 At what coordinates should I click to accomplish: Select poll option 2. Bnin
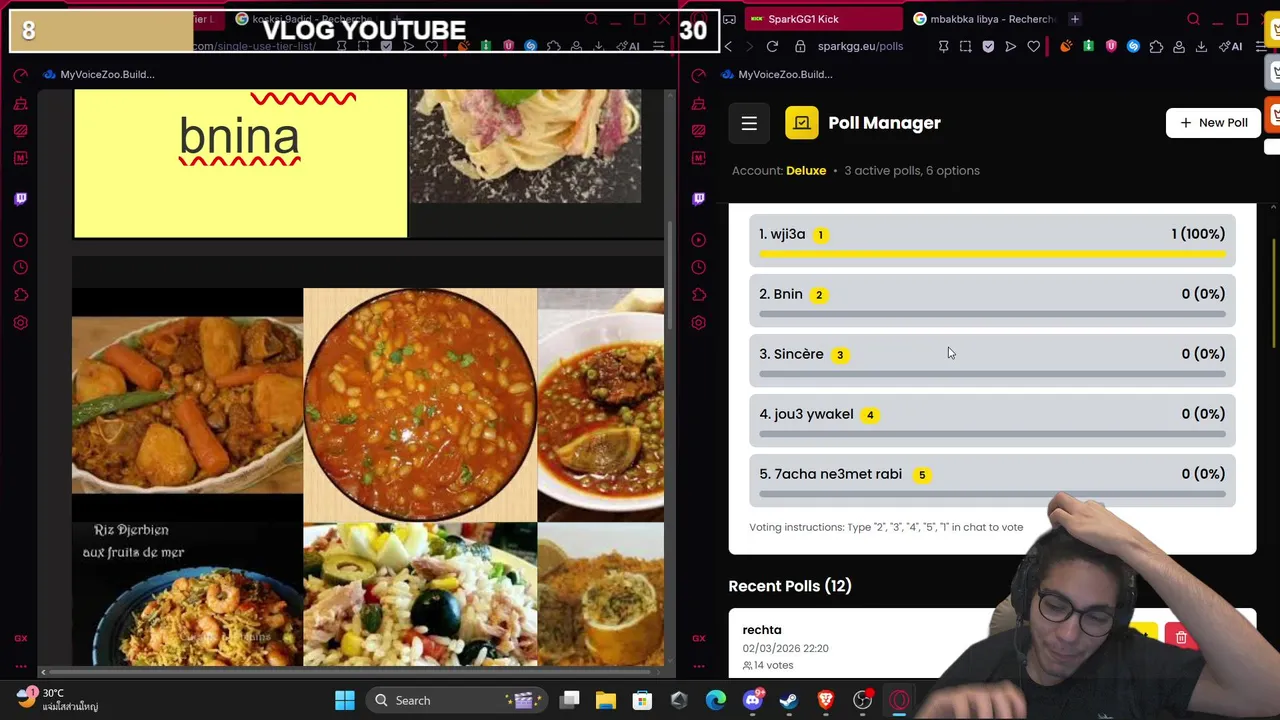pos(992,299)
